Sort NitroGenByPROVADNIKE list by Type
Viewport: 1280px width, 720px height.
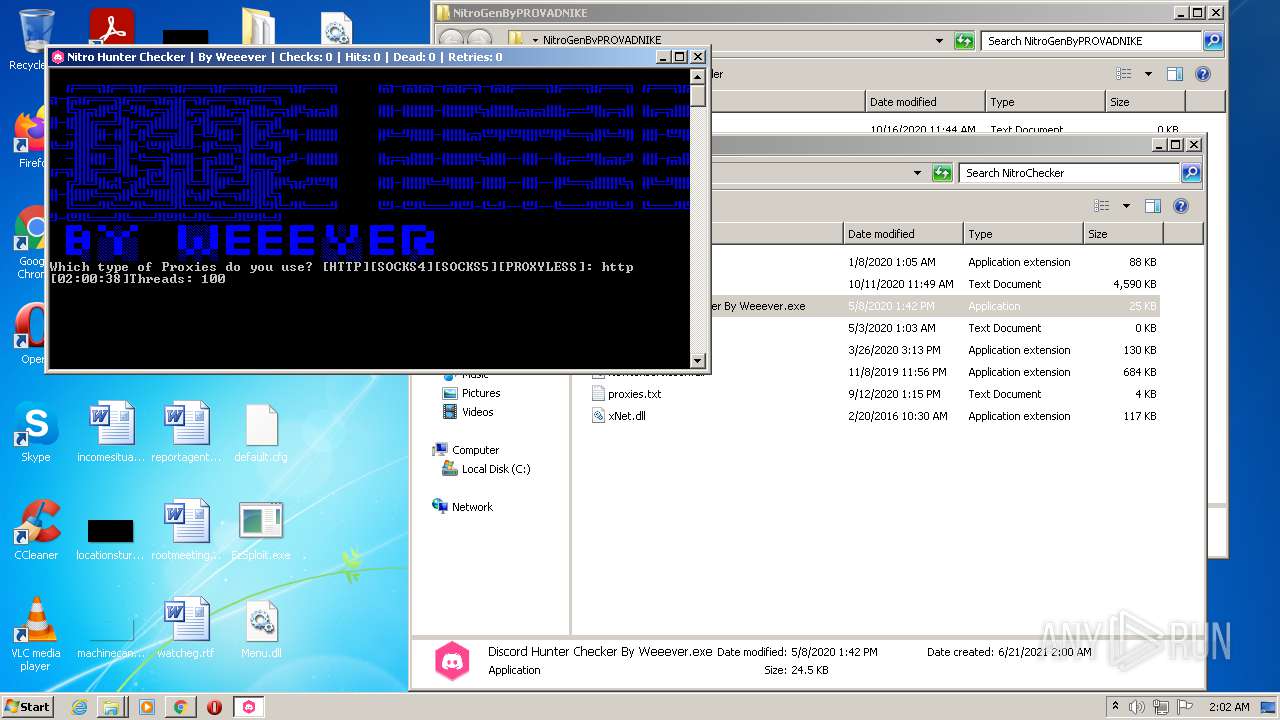(1045, 102)
